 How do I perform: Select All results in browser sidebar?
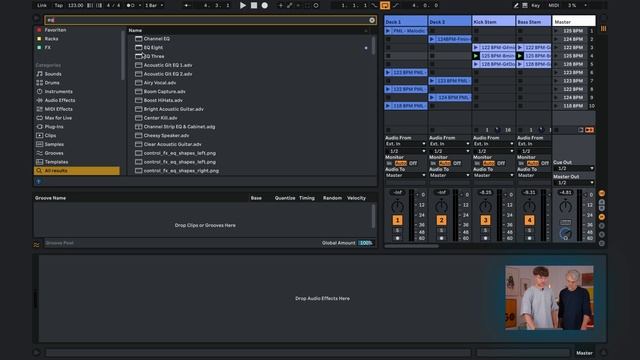coord(77,171)
